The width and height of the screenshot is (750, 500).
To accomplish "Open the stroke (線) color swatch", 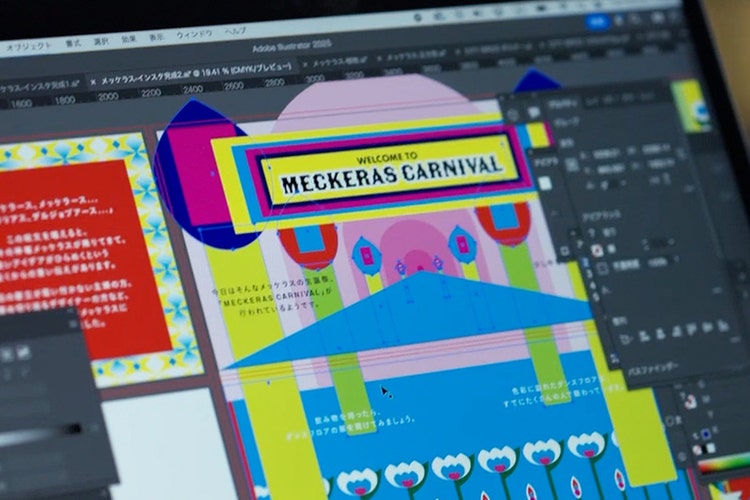I will click(x=596, y=250).
